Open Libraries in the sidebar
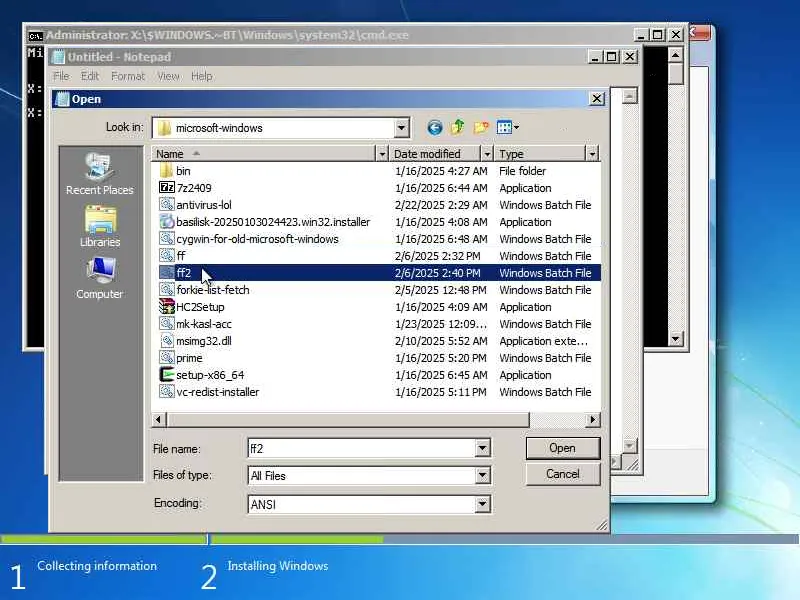This screenshot has width=800, height=600. click(x=99, y=226)
